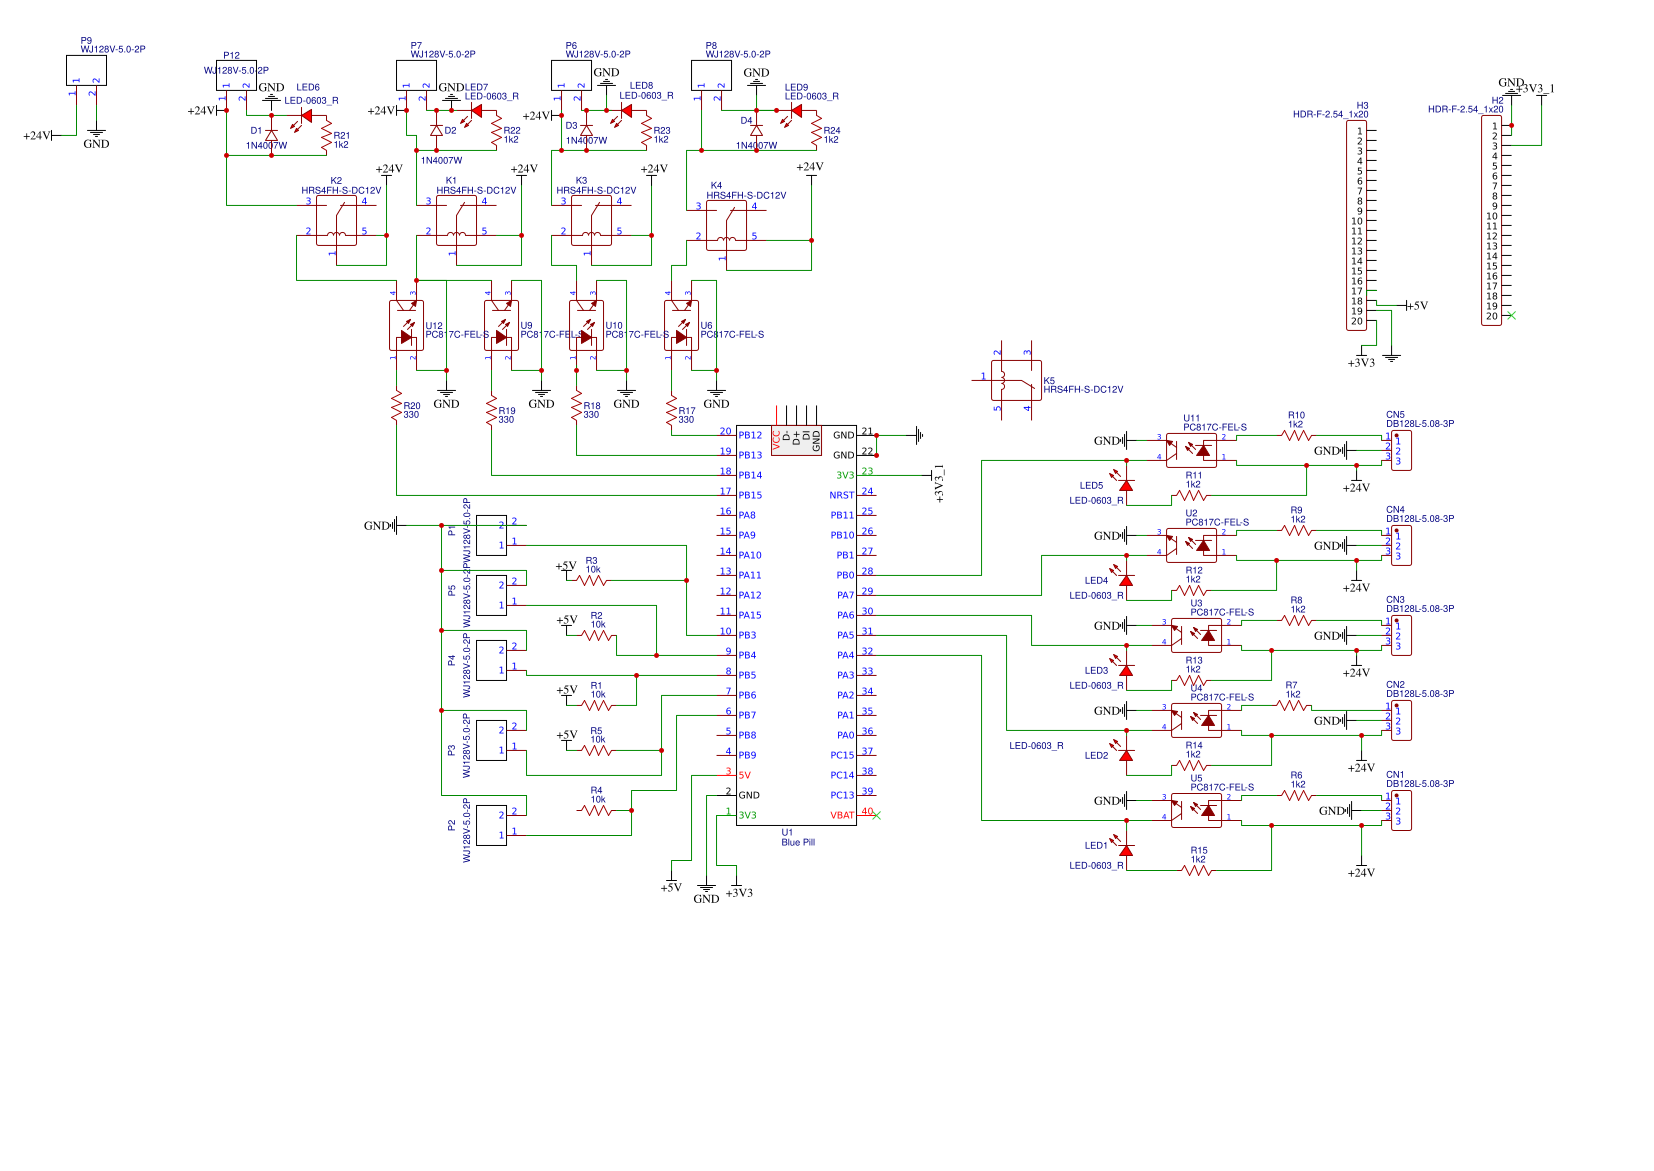
Task: Select the CN1 connector symbol
Action: click(1401, 810)
